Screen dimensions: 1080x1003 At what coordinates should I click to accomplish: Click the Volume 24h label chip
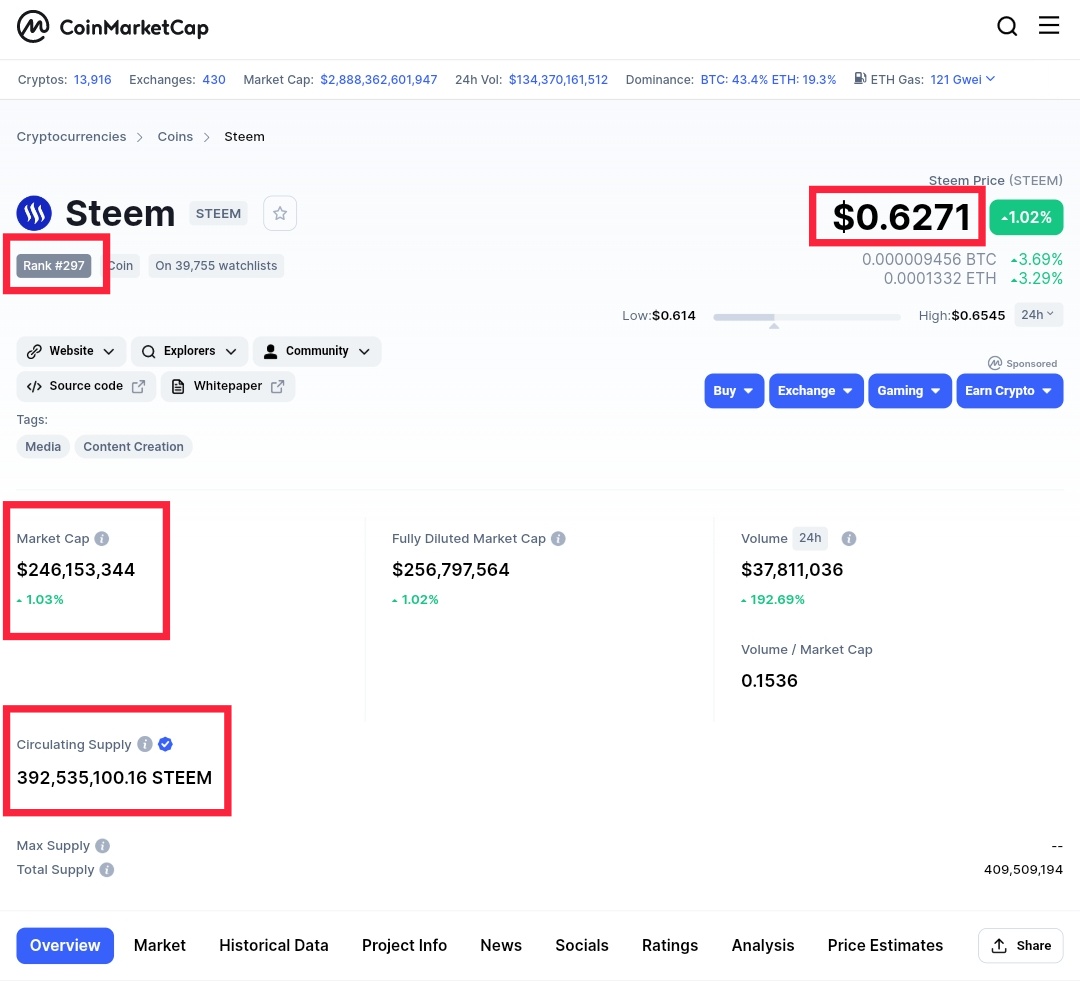click(810, 538)
